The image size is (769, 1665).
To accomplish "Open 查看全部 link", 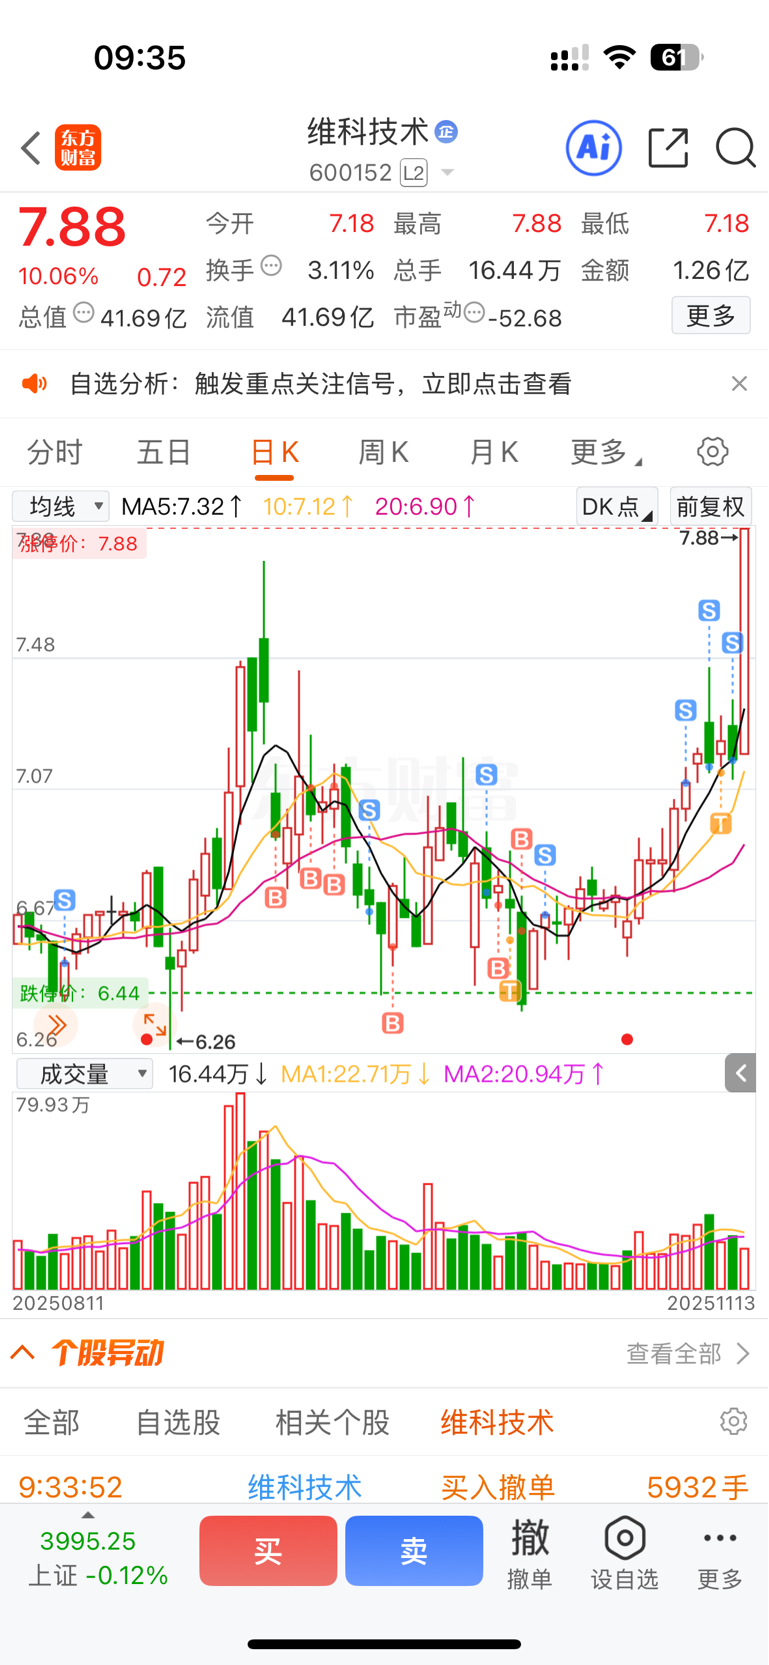I will click(688, 1353).
